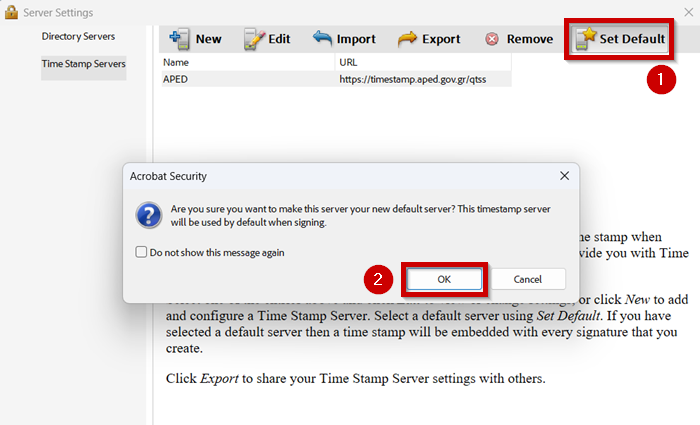Close the Server Settings window

688,12
